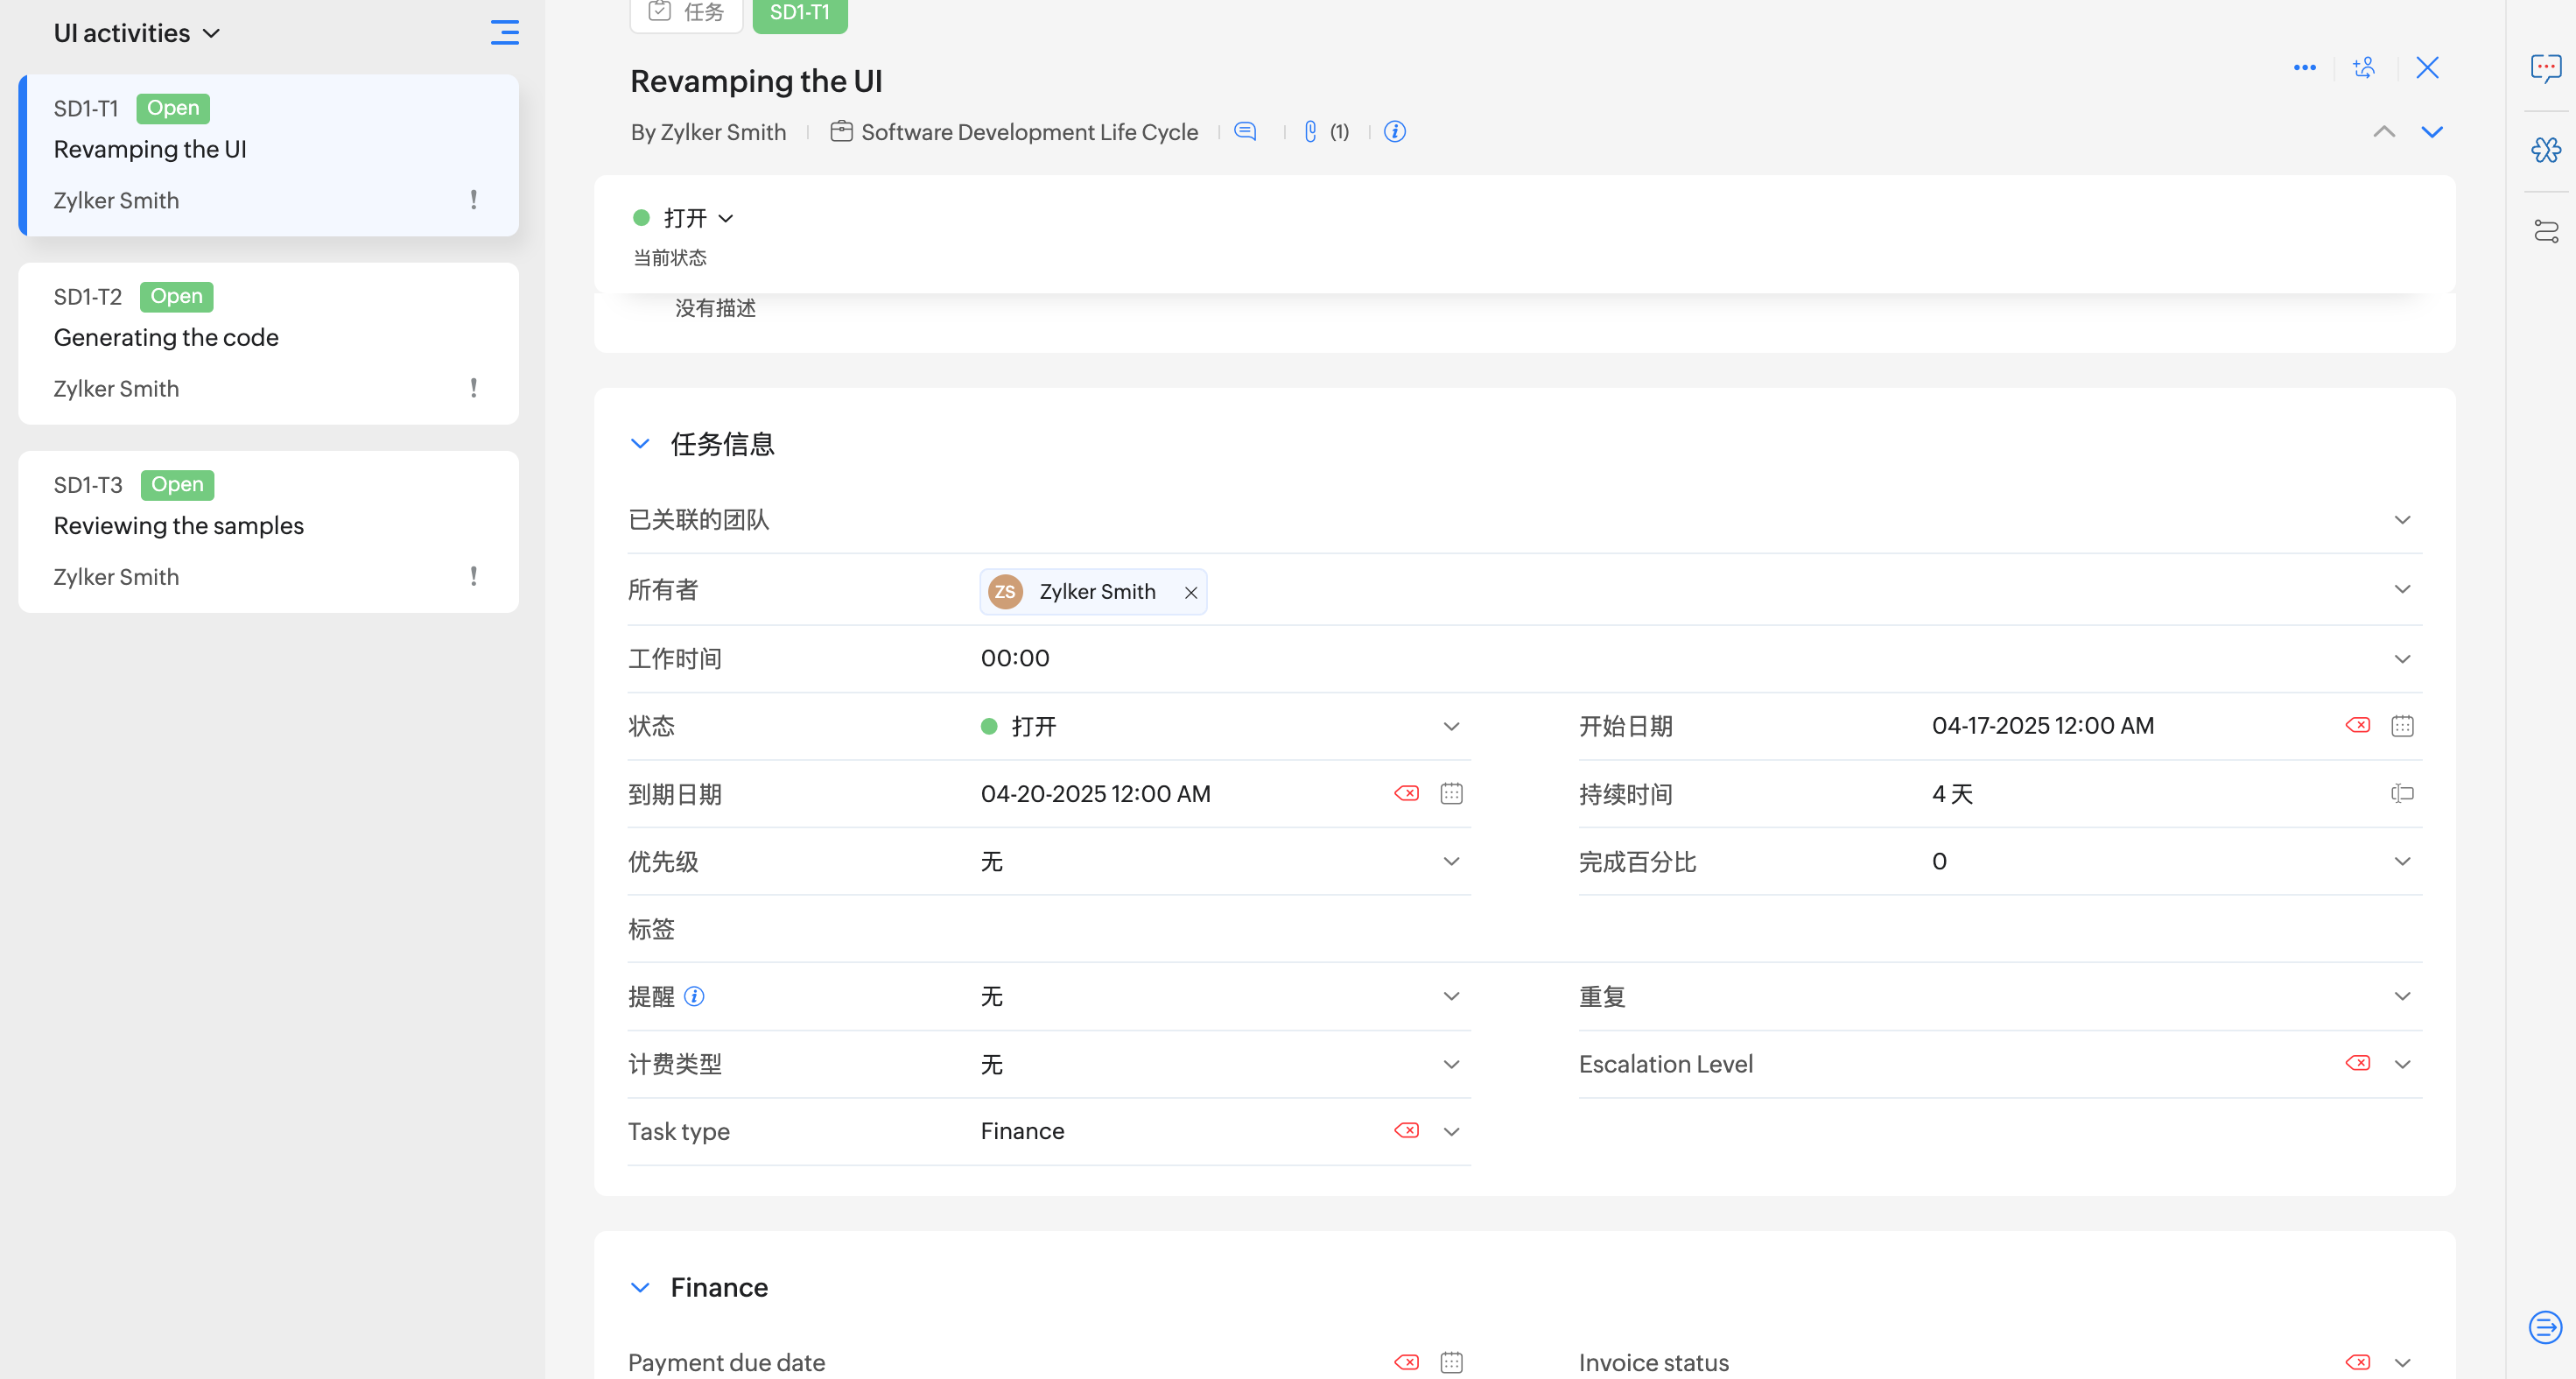Open the list view toggle icon in sidebar
This screenshot has height=1379, width=2576.
coord(504,32)
